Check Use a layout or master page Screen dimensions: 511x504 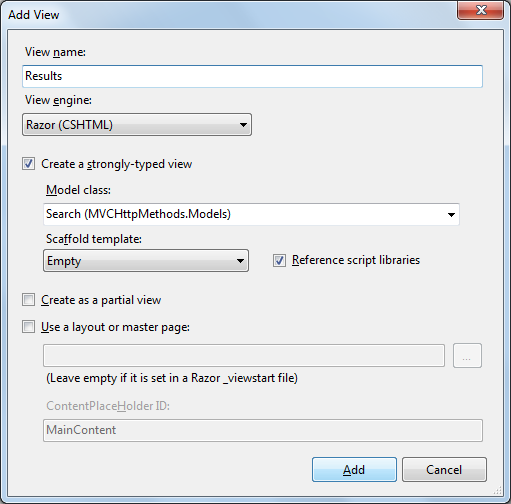click(28, 327)
